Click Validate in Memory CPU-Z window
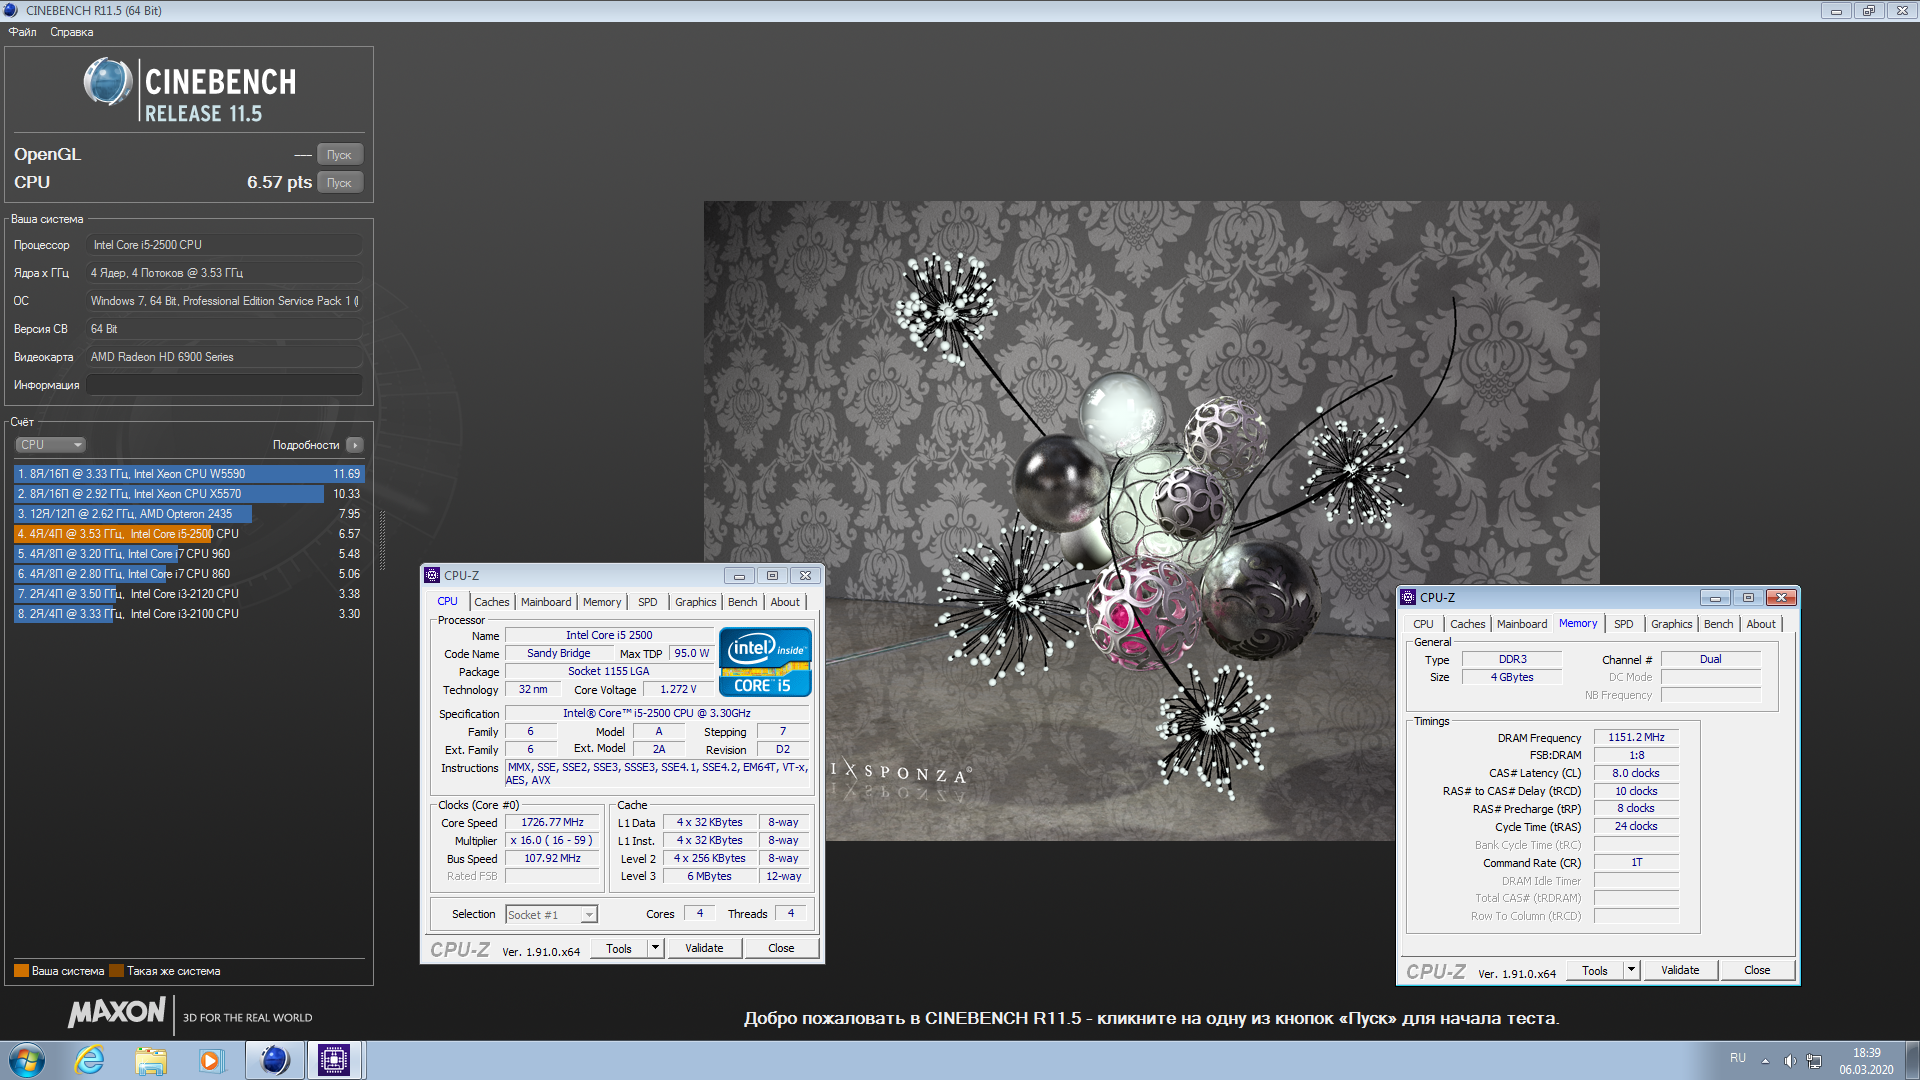Image resolution: width=1920 pixels, height=1080 pixels. point(1680,970)
